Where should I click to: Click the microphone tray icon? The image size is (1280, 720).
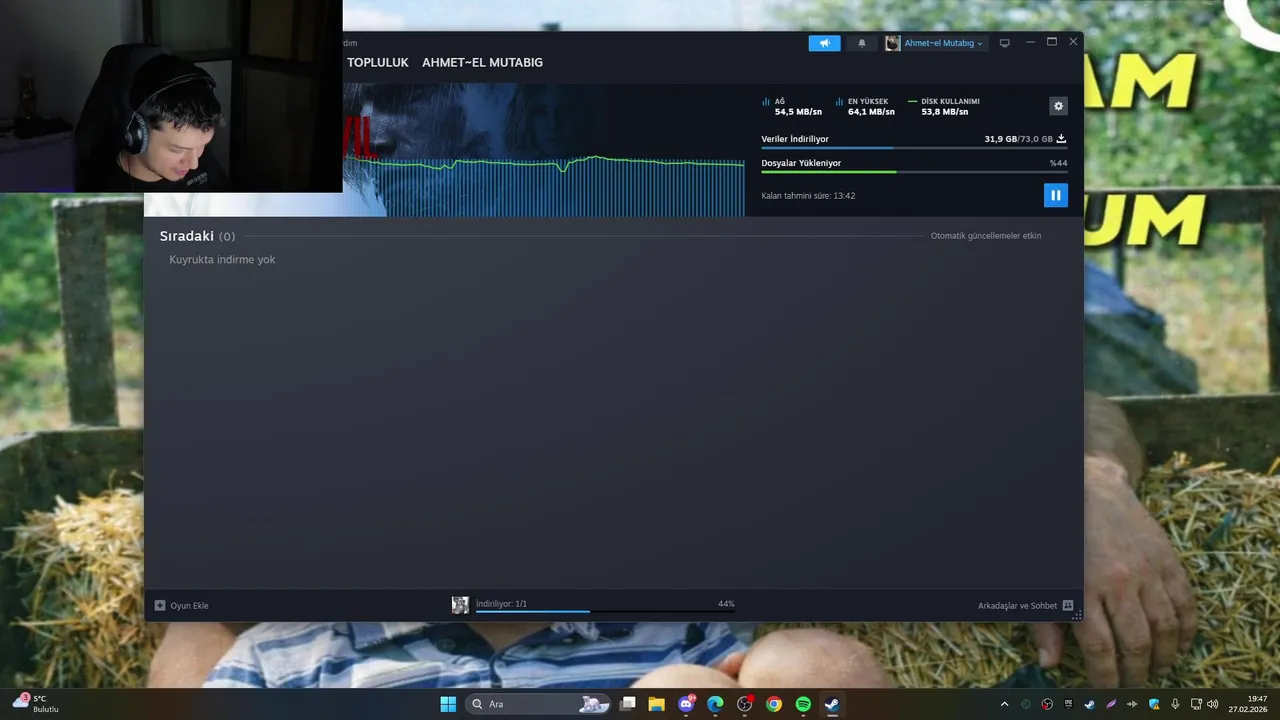click(1175, 704)
